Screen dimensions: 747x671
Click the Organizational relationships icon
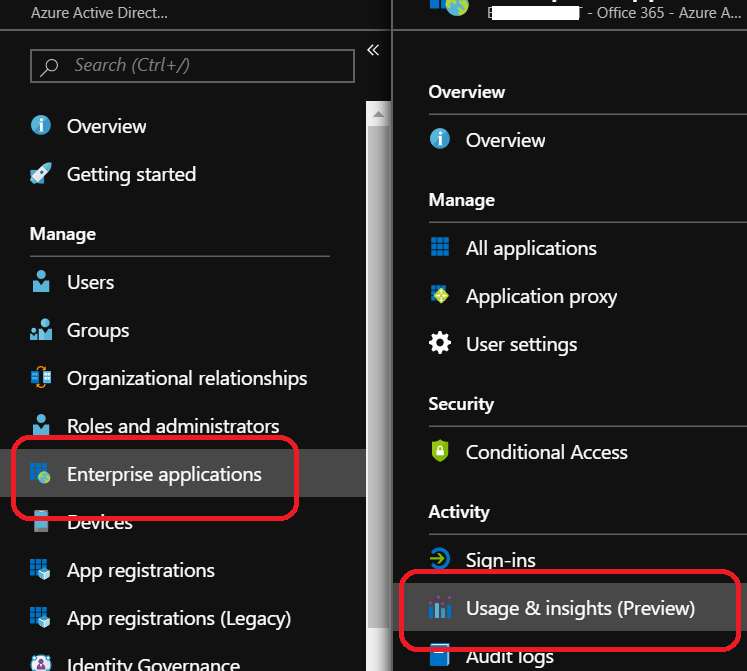pos(41,378)
